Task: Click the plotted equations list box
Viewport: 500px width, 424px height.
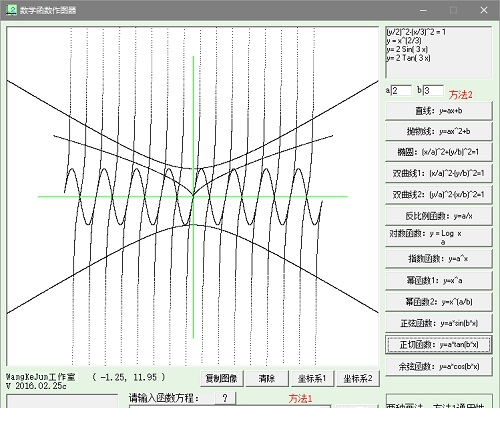Action: (439, 52)
